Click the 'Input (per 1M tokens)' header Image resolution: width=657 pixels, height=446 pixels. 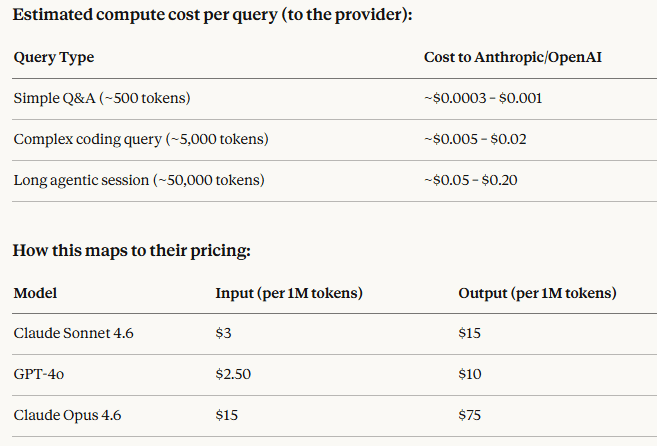289,293
